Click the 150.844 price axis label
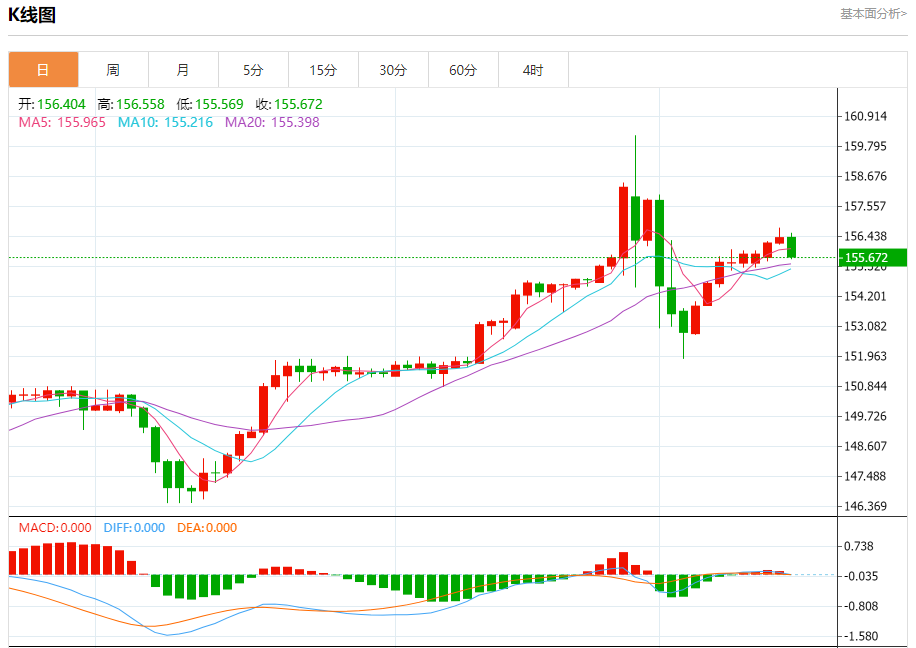This screenshot has width=916, height=648. pos(865,386)
